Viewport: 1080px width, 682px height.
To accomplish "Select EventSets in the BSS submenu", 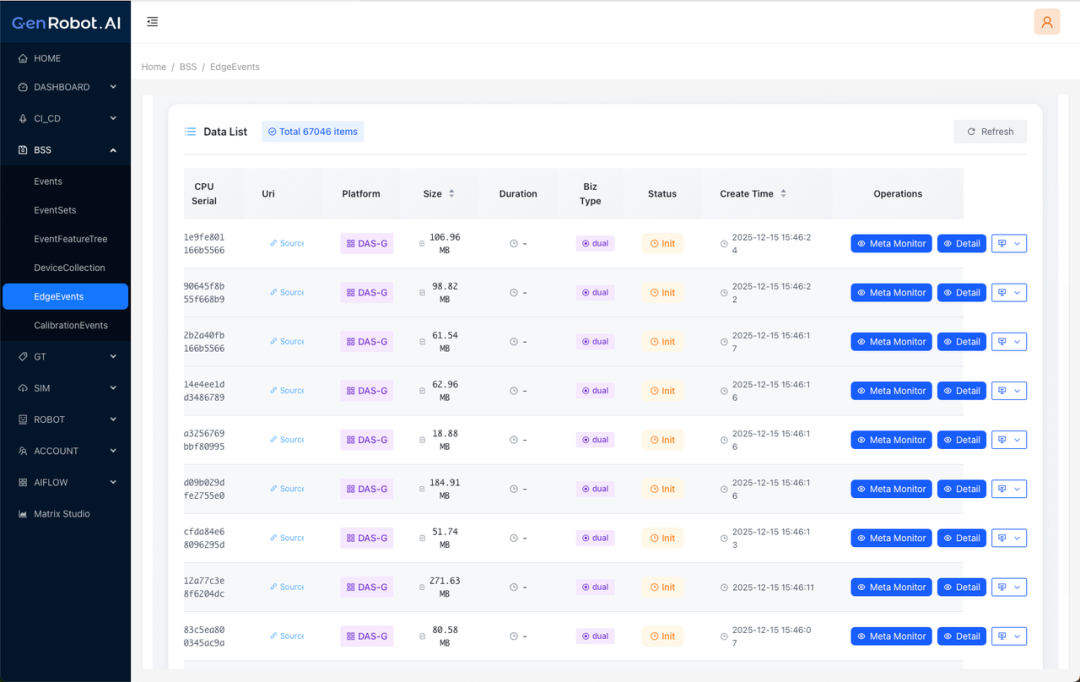I will click(55, 211).
